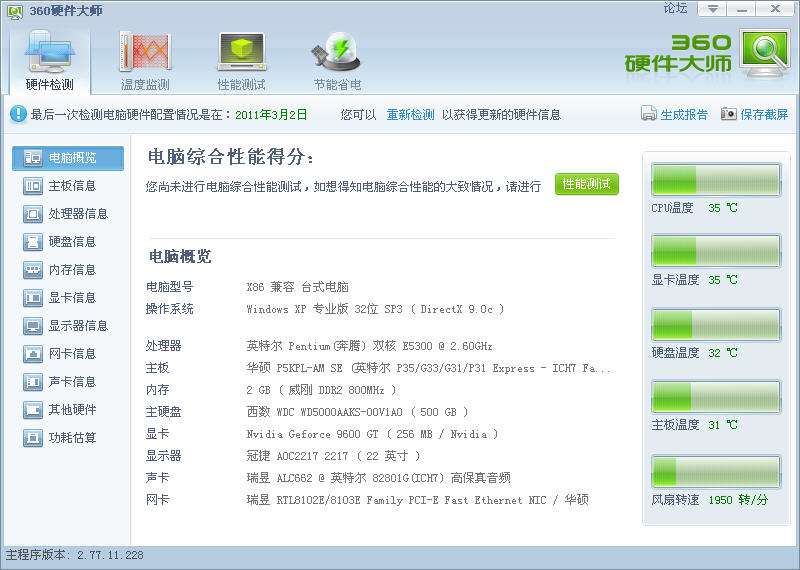This screenshot has height=570, width=800.
Task: Select 显卡信息 in the sidebar
Action: click(68, 298)
